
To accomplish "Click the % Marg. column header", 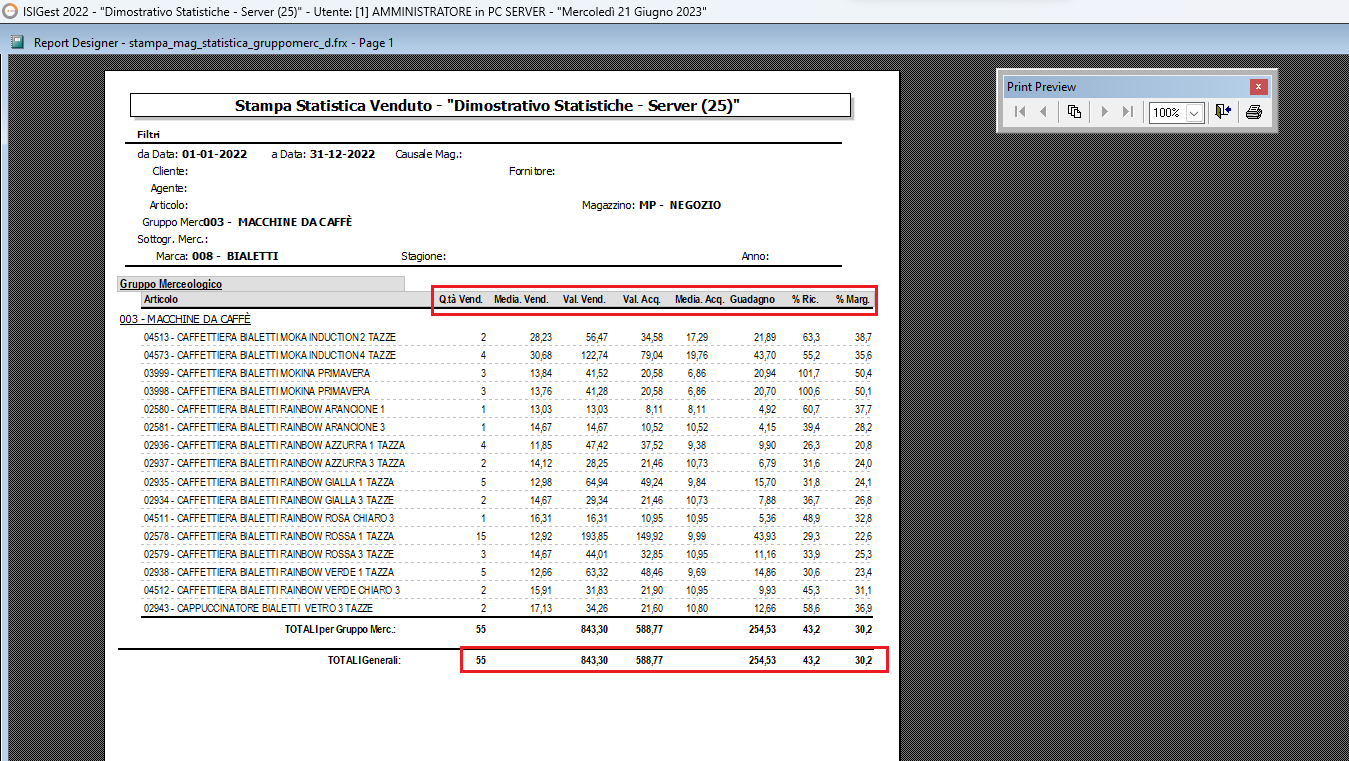I will point(853,299).
